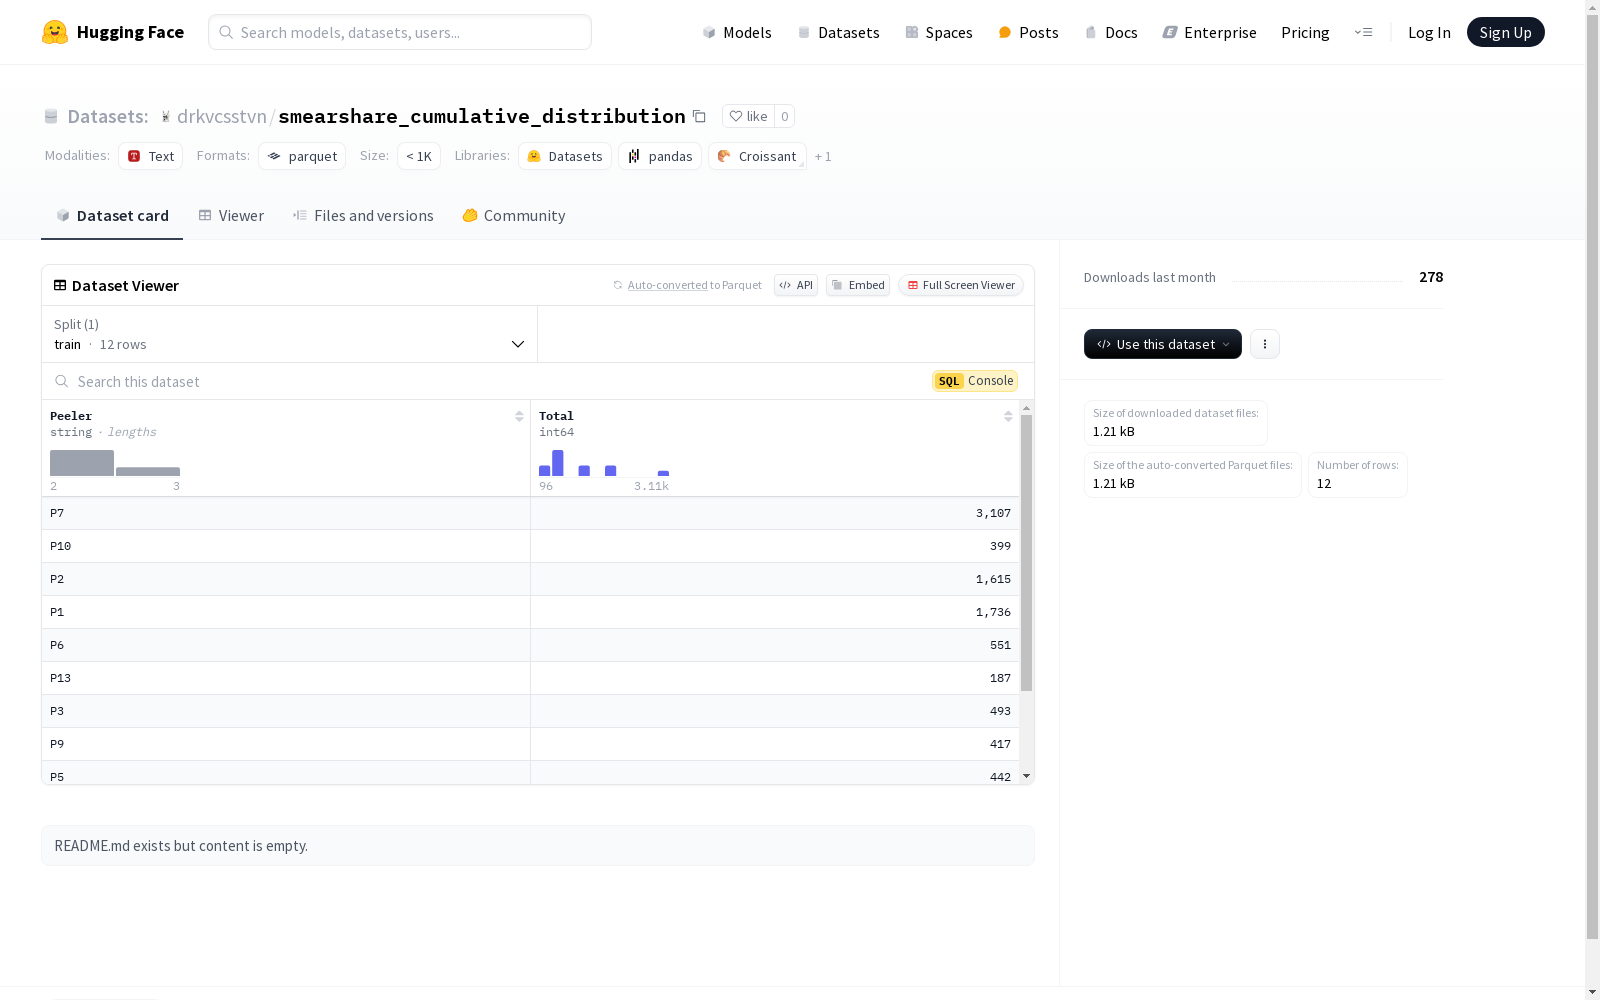
Task: Click the Datasets breadcrumb label
Action: pyautogui.click(x=107, y=116)
